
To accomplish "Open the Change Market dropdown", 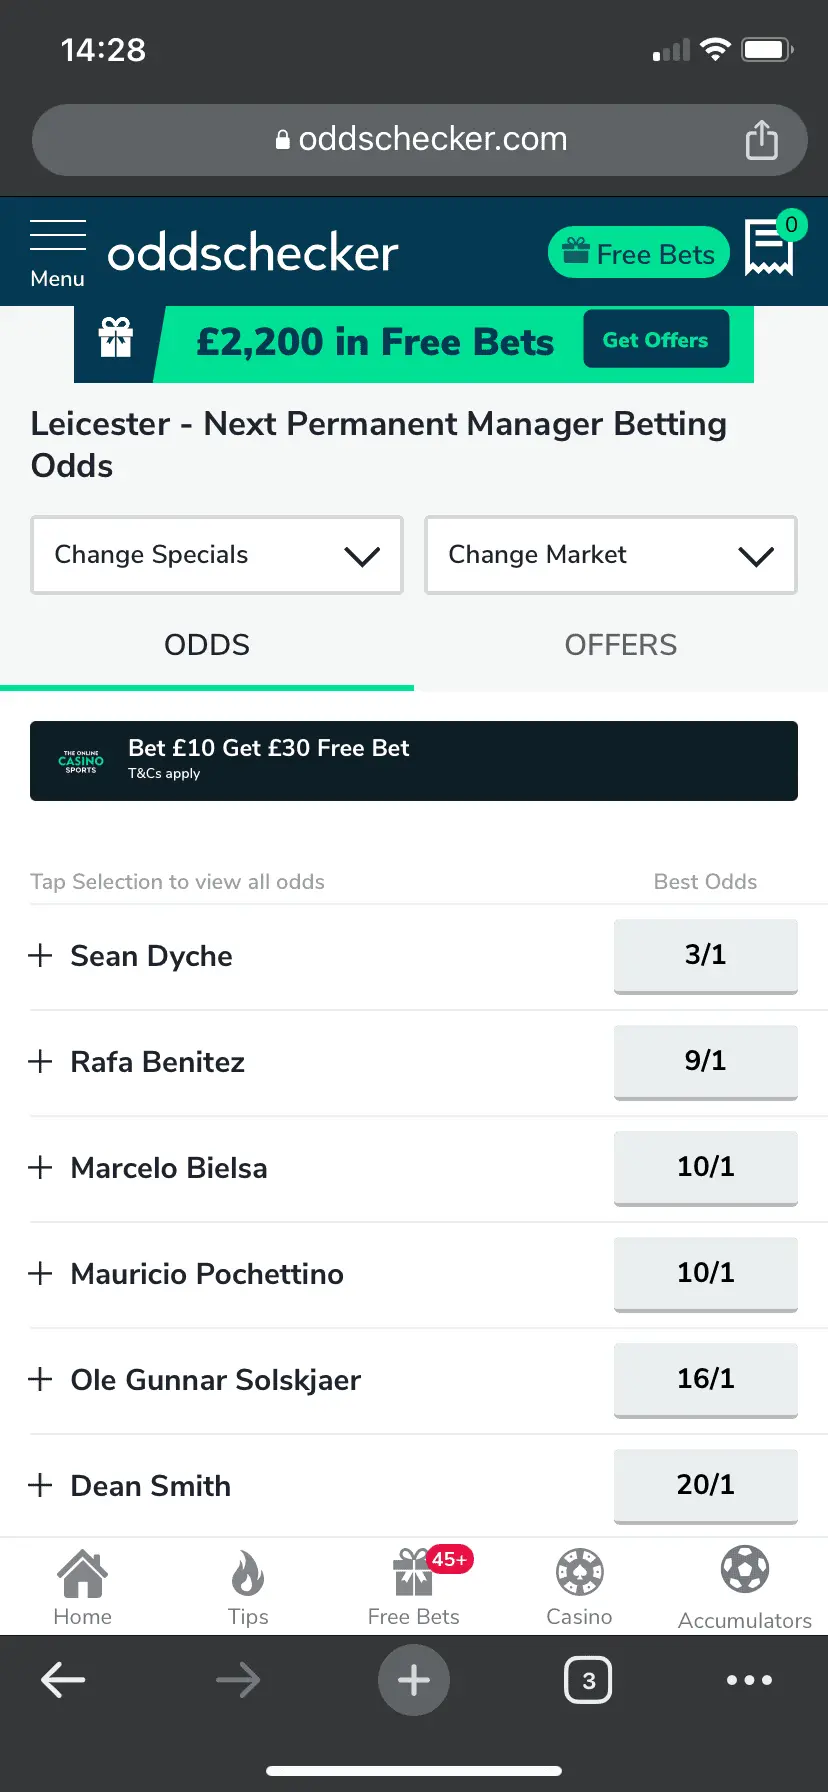I will pos(611,555).
